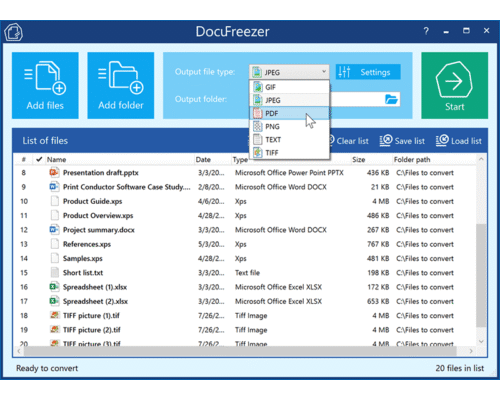Click the scroll down arrow of file list
This screenshot has width=500, height=400.
481,341
